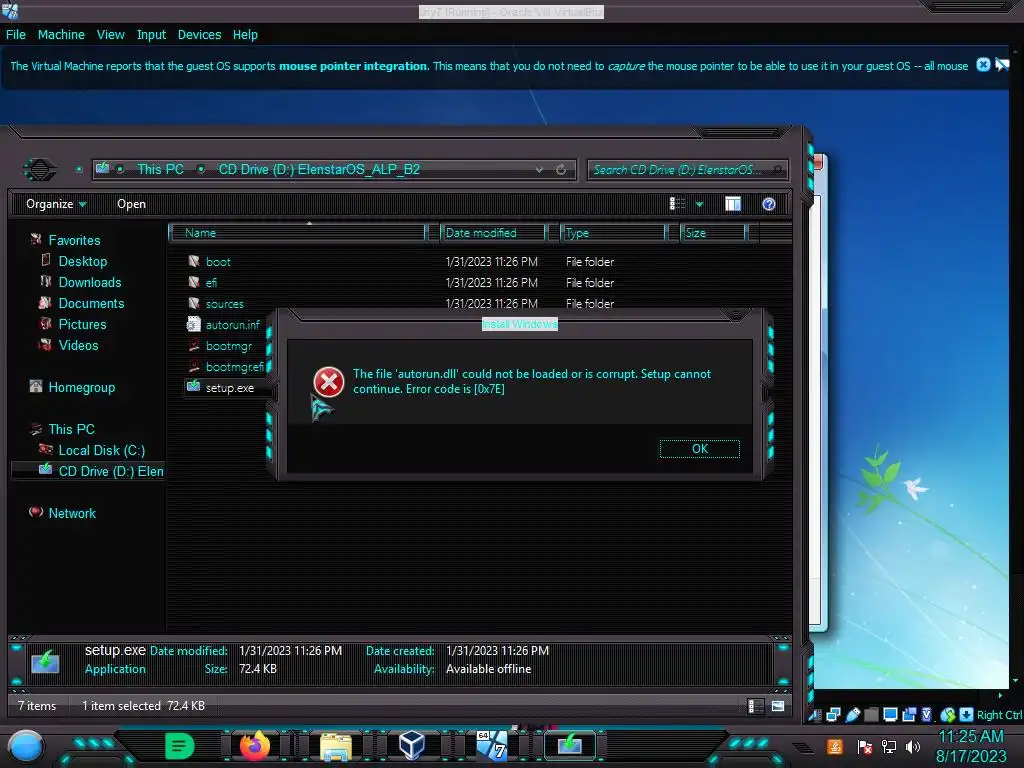Click the setup.exe file icon
The height and width of the screenshot is (768, 1024).
click(x=193, y=387)
